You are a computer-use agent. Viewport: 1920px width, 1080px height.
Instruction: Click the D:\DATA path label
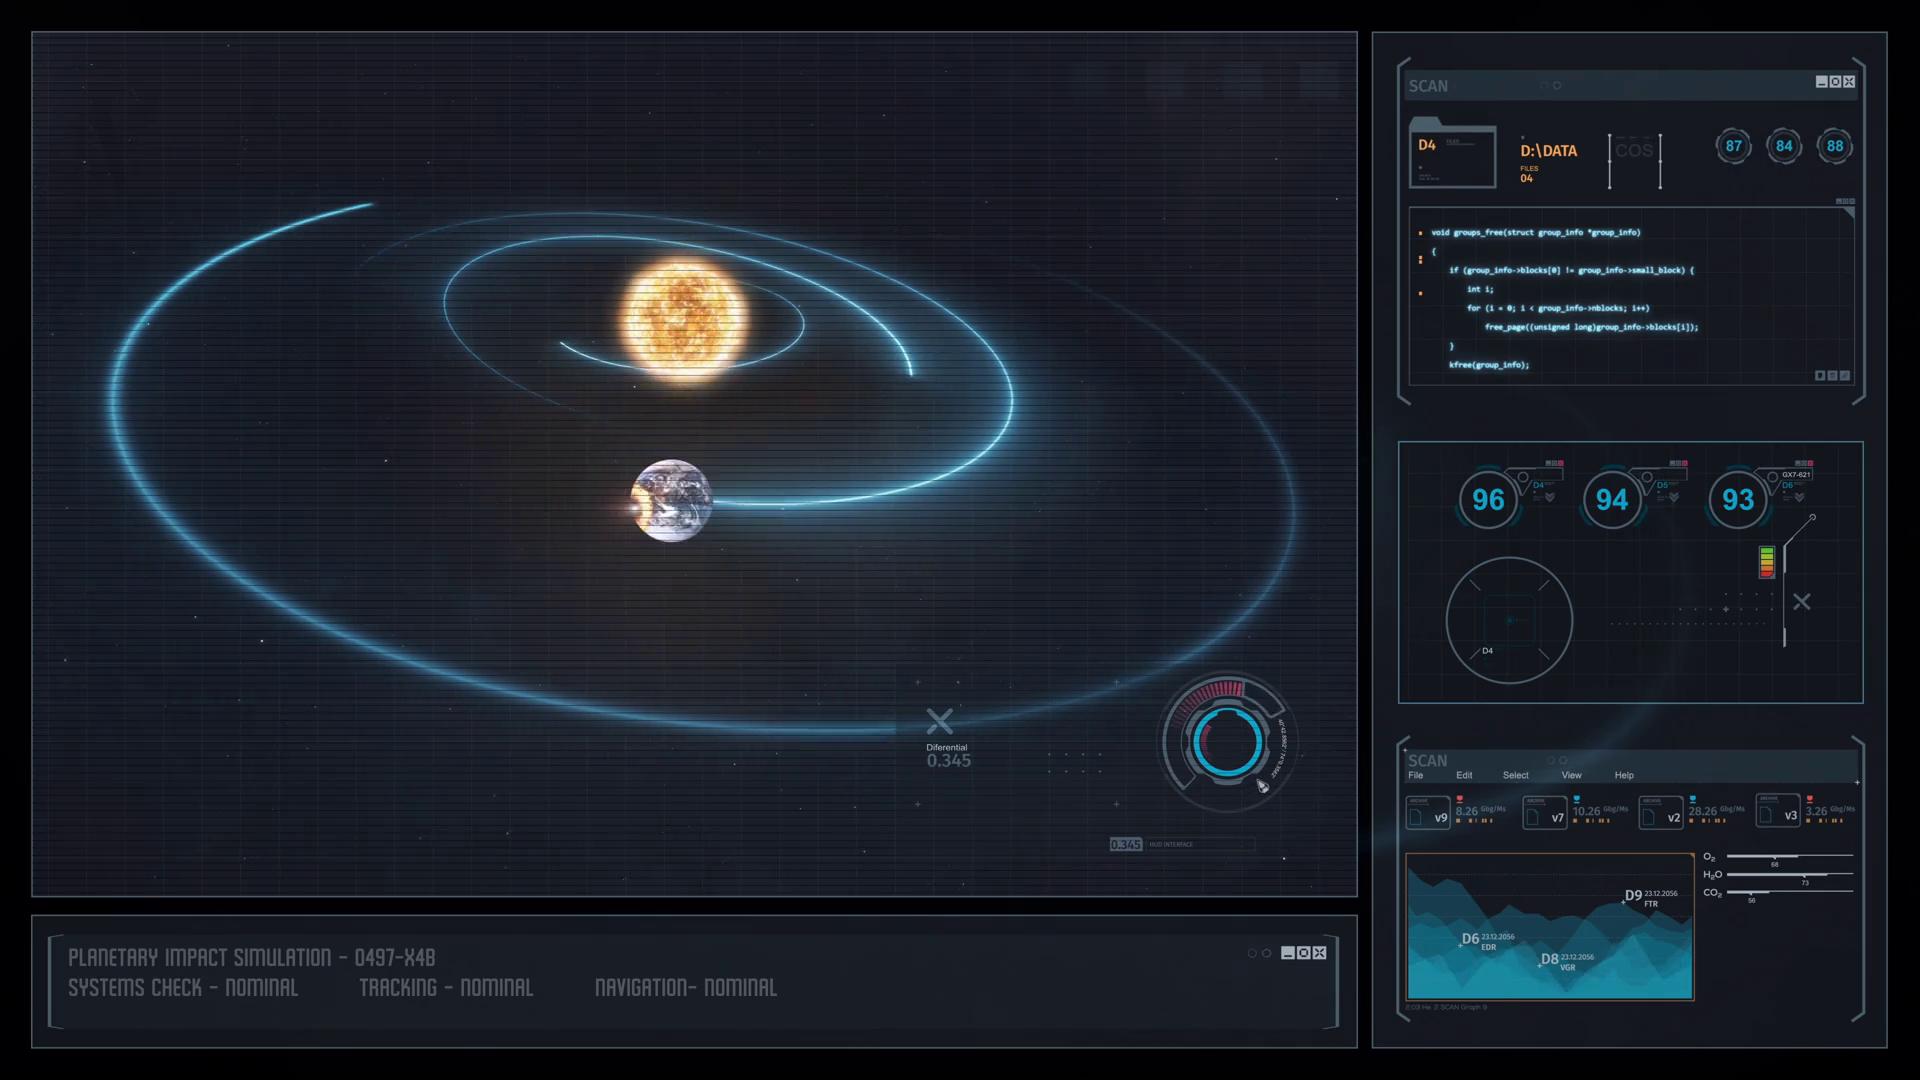pos(1548,151)
